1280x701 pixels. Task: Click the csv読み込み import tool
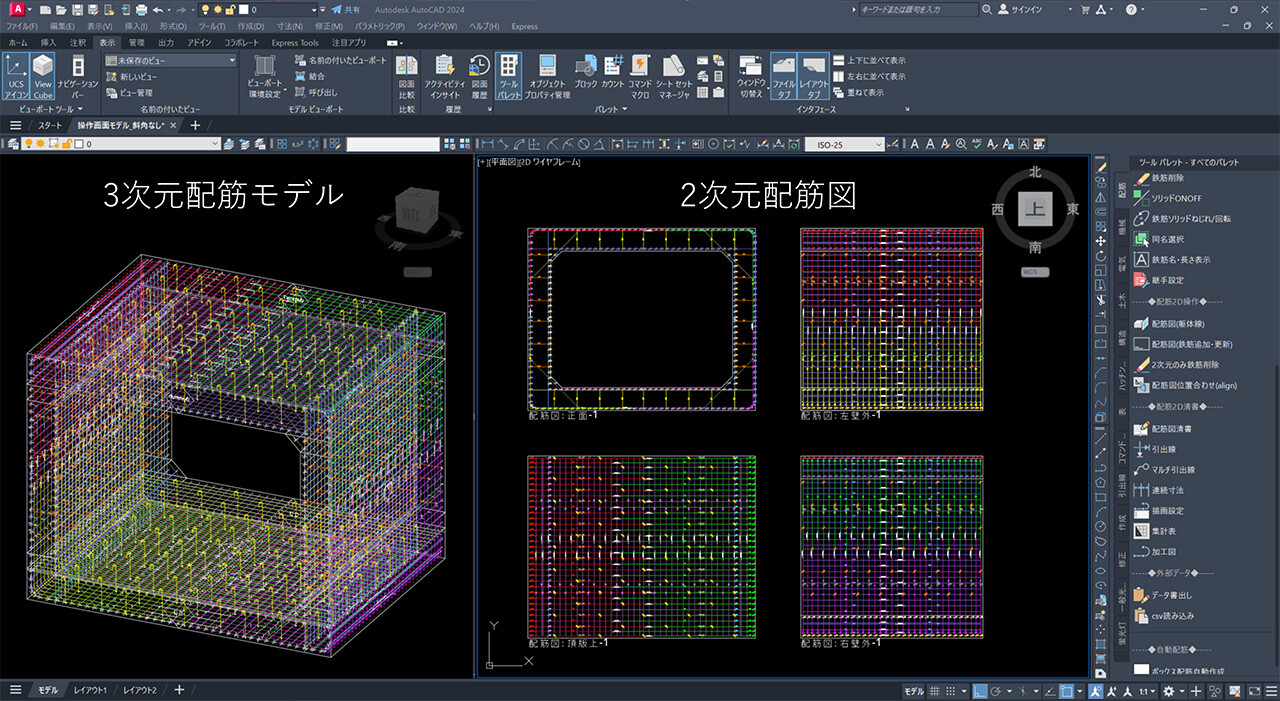(x=1172, y=615)
